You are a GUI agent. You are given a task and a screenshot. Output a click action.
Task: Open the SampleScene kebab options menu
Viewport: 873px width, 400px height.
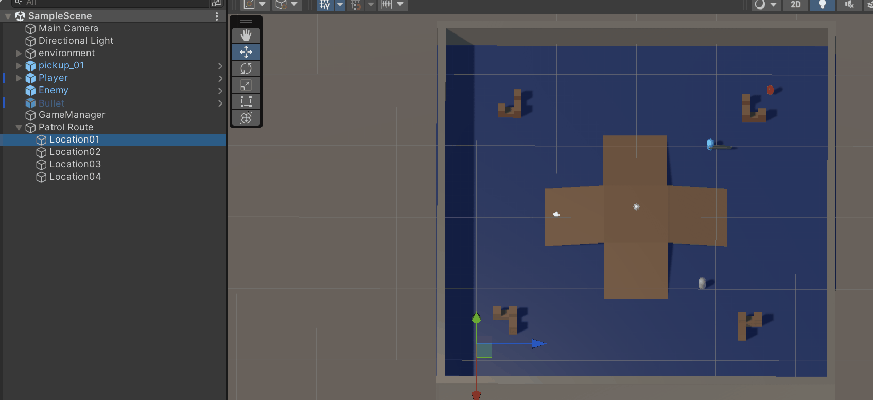[217, 16]
